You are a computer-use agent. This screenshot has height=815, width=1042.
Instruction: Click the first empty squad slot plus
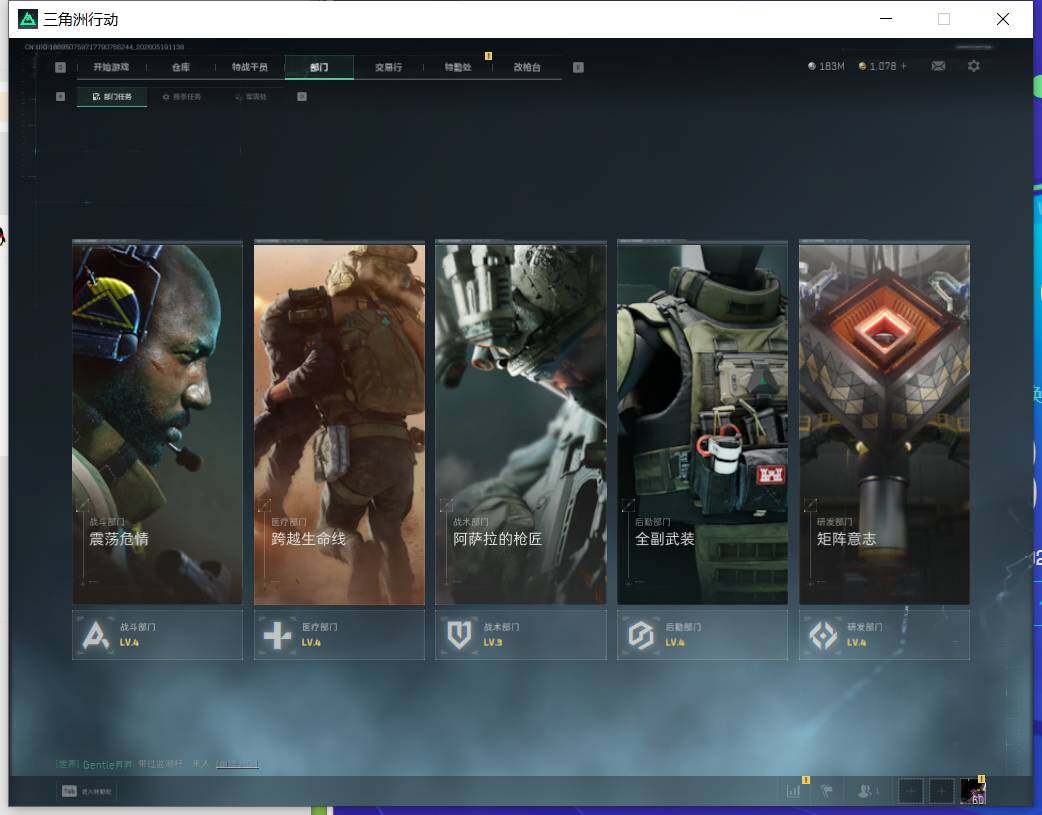910,791
